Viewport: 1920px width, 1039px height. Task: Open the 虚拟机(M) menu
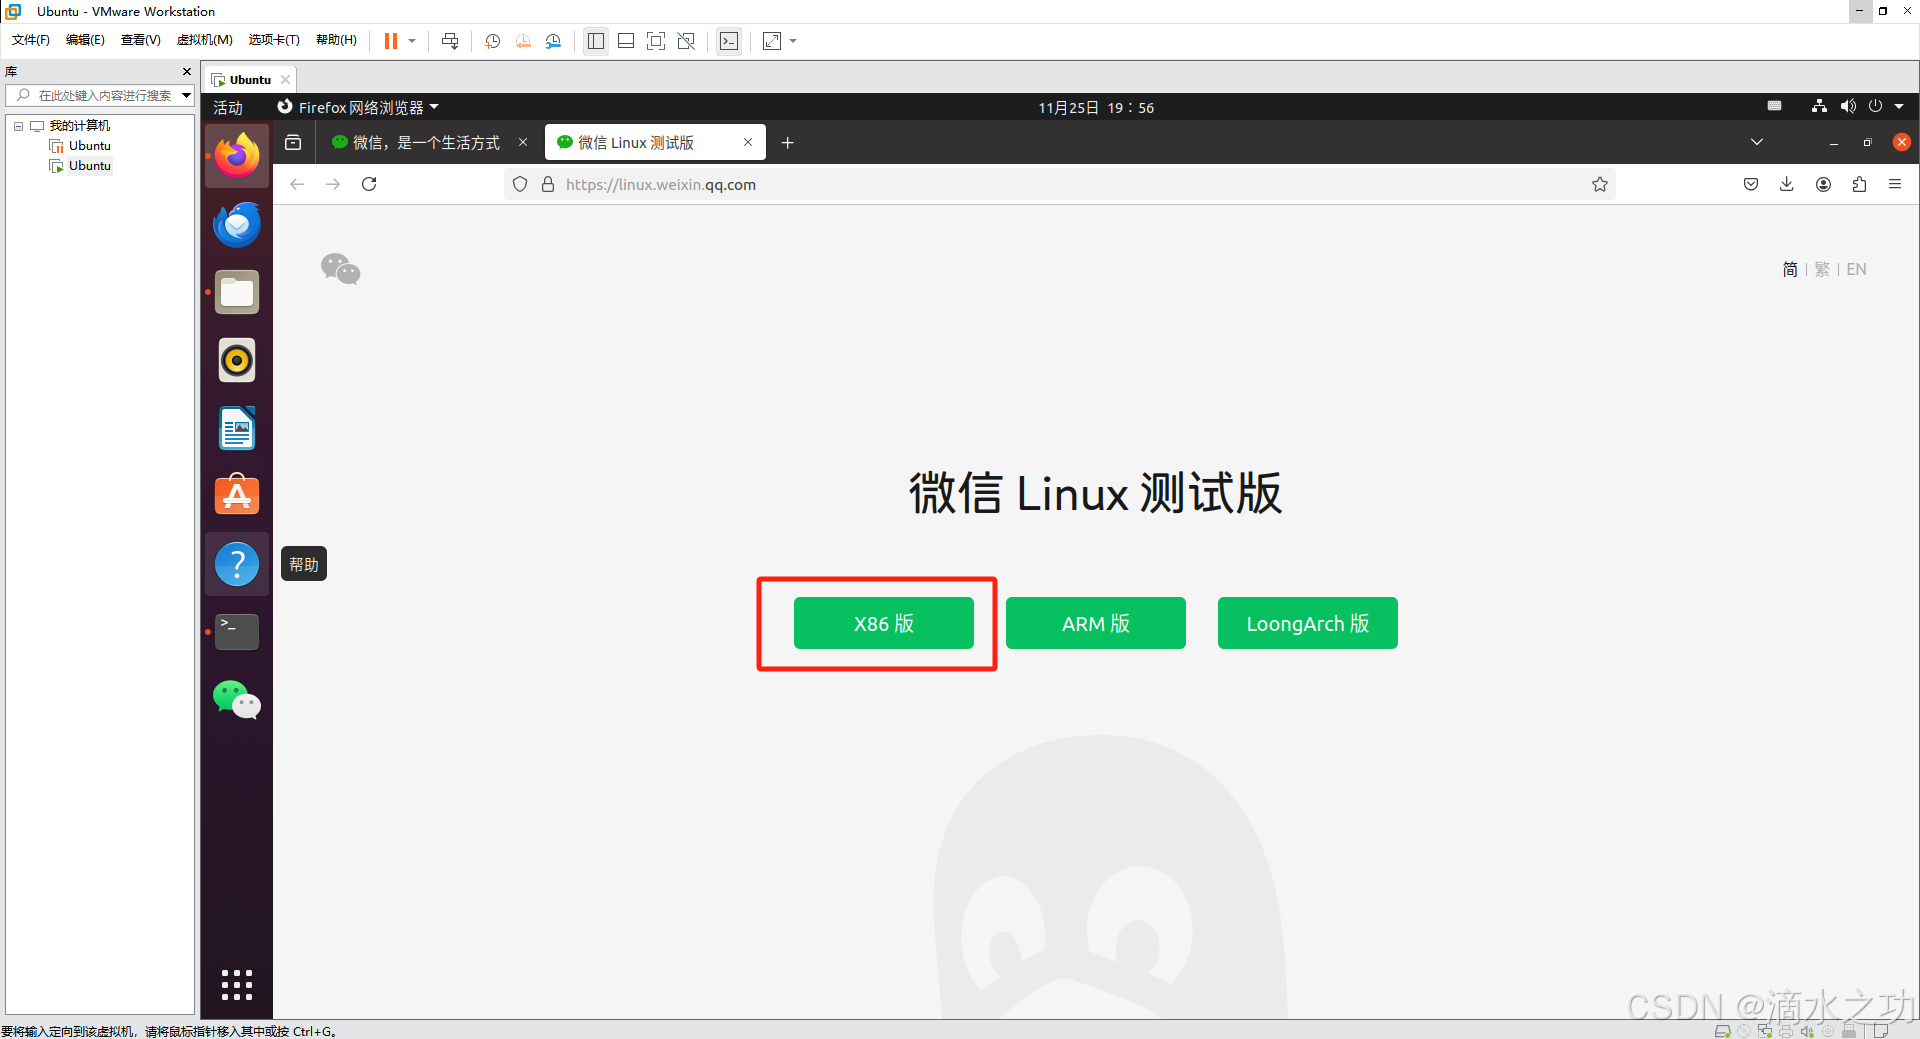click(205, 40)
